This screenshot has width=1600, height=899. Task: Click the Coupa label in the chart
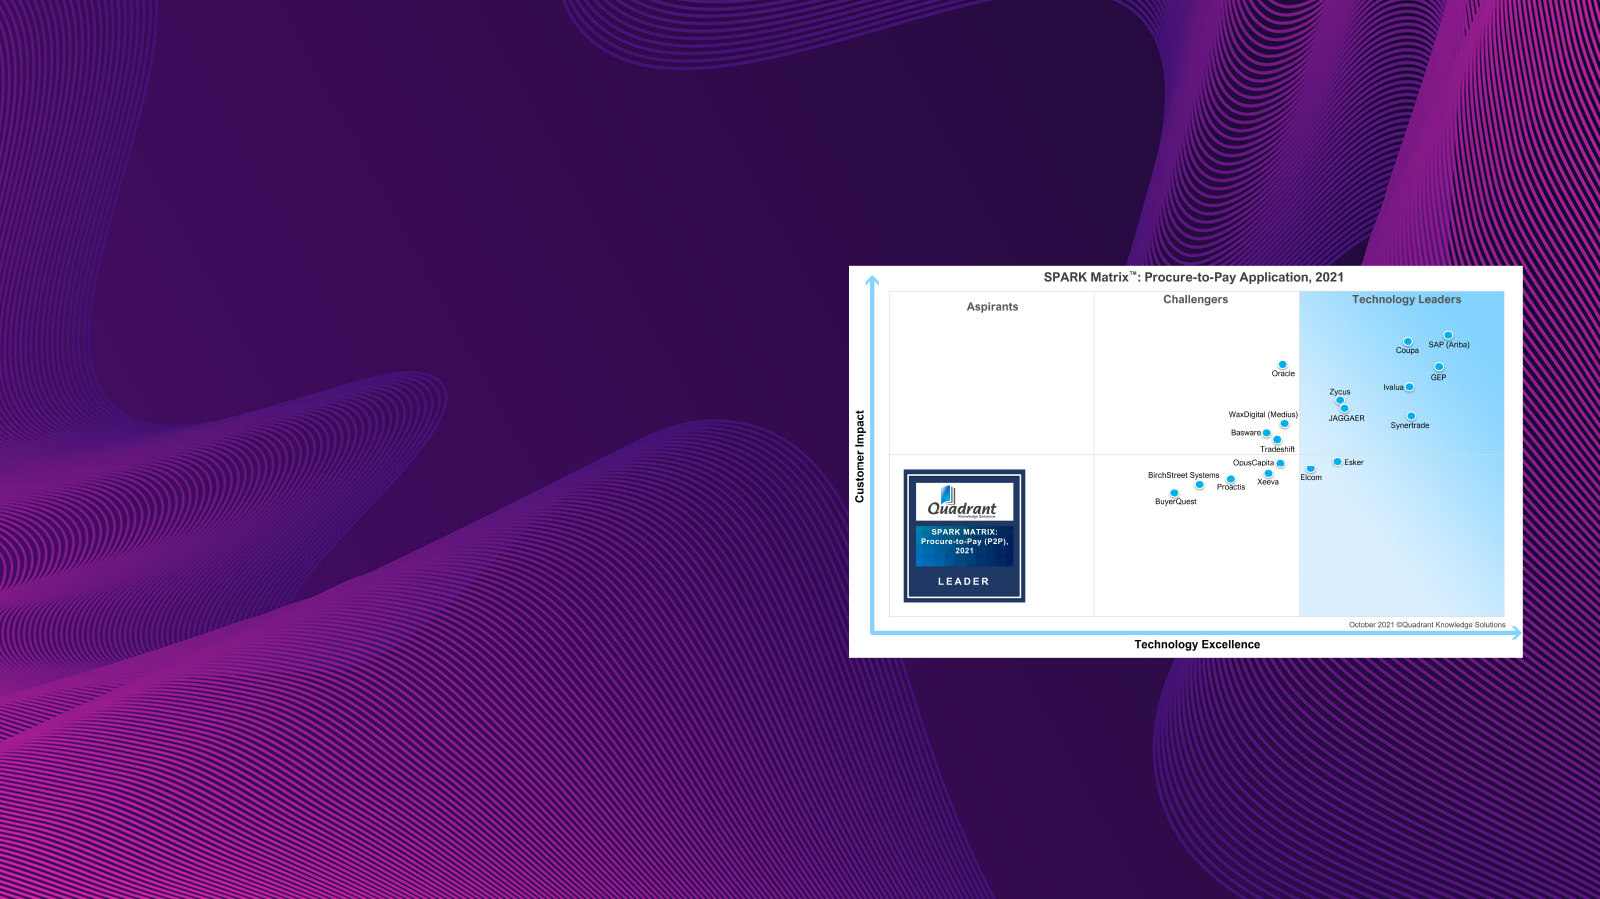(x=1407, y=351)
